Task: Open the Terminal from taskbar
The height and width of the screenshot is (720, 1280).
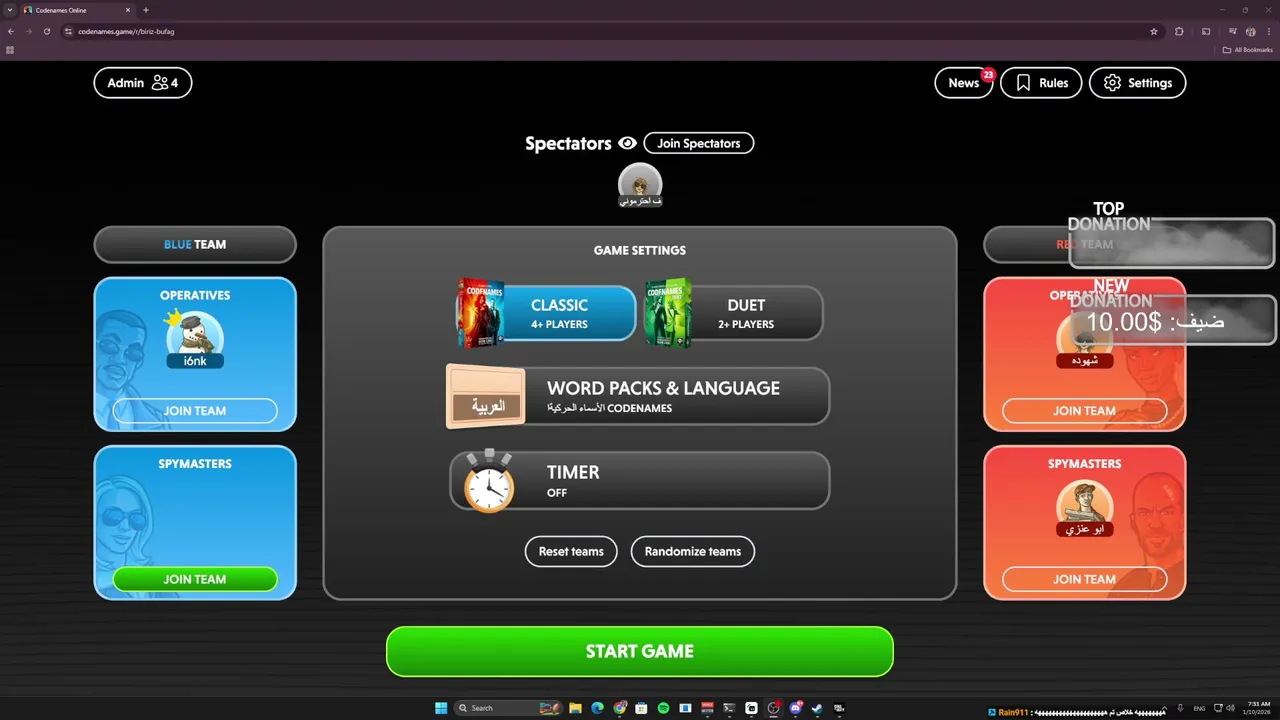Action: pos(729,708)
